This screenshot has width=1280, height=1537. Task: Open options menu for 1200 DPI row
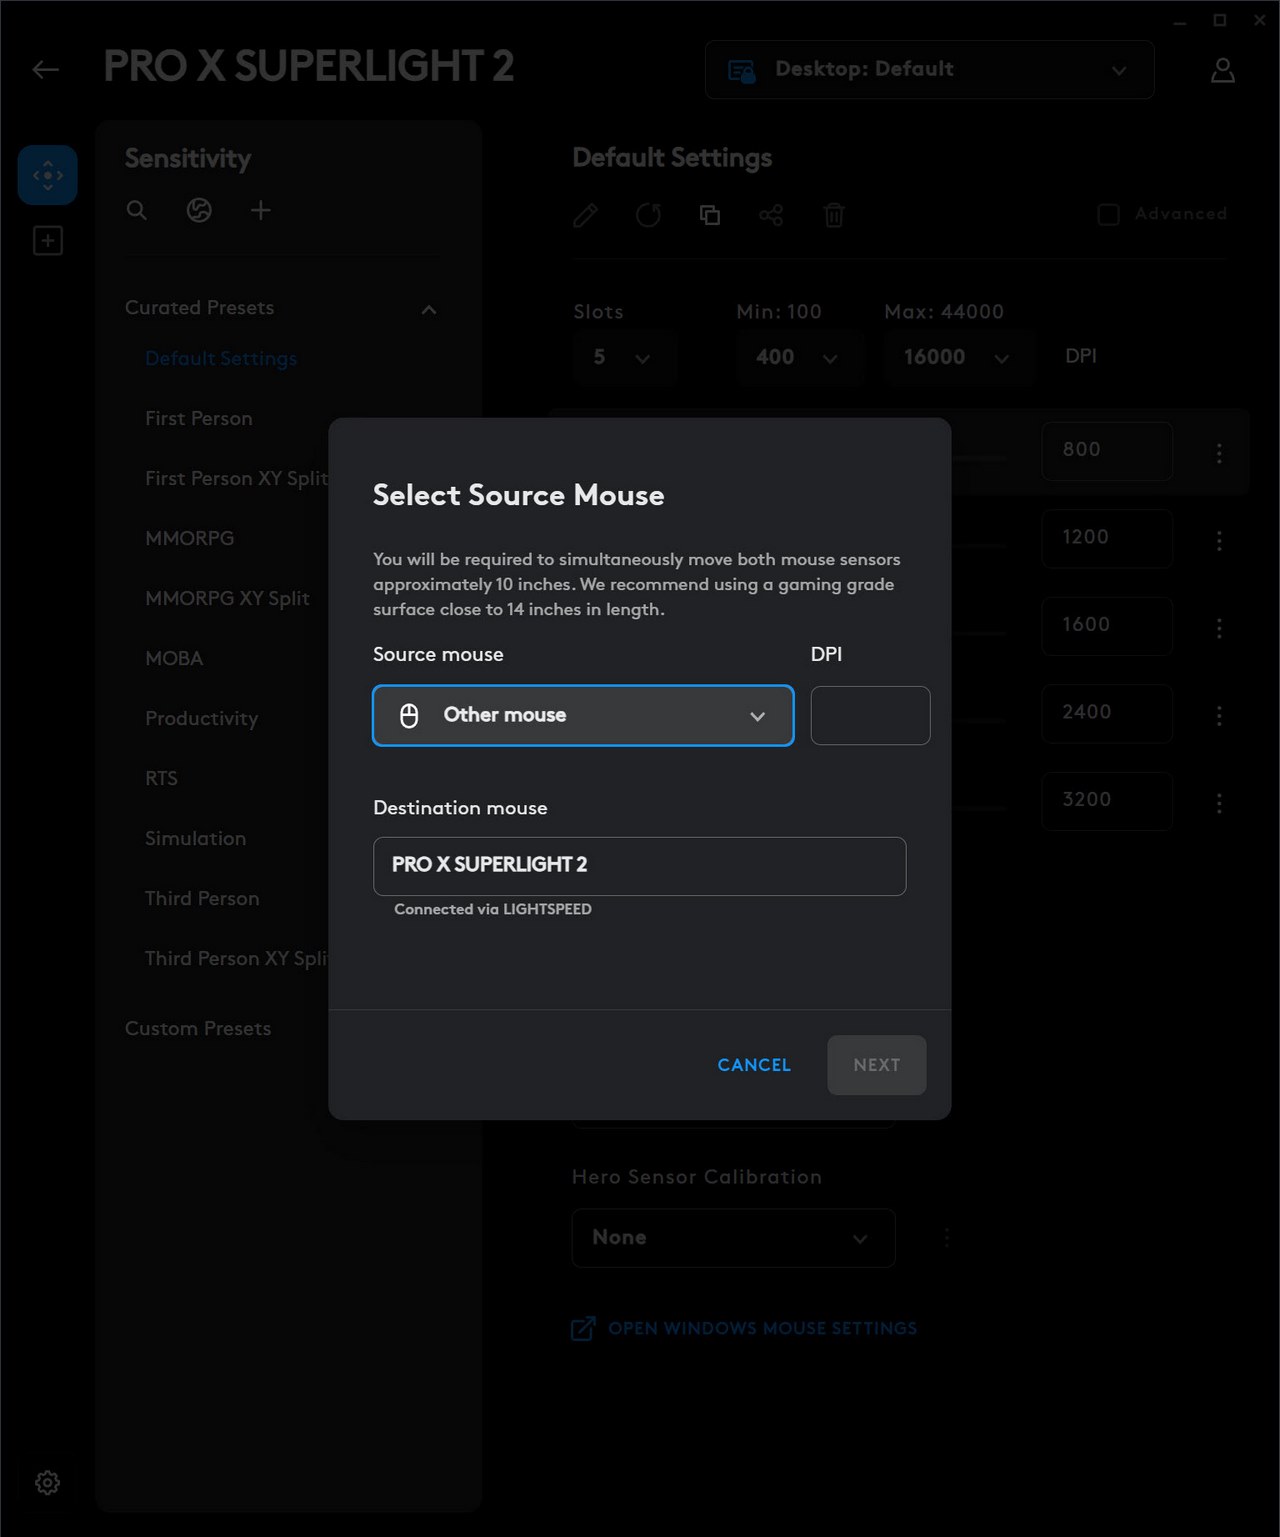(1219, 540)
